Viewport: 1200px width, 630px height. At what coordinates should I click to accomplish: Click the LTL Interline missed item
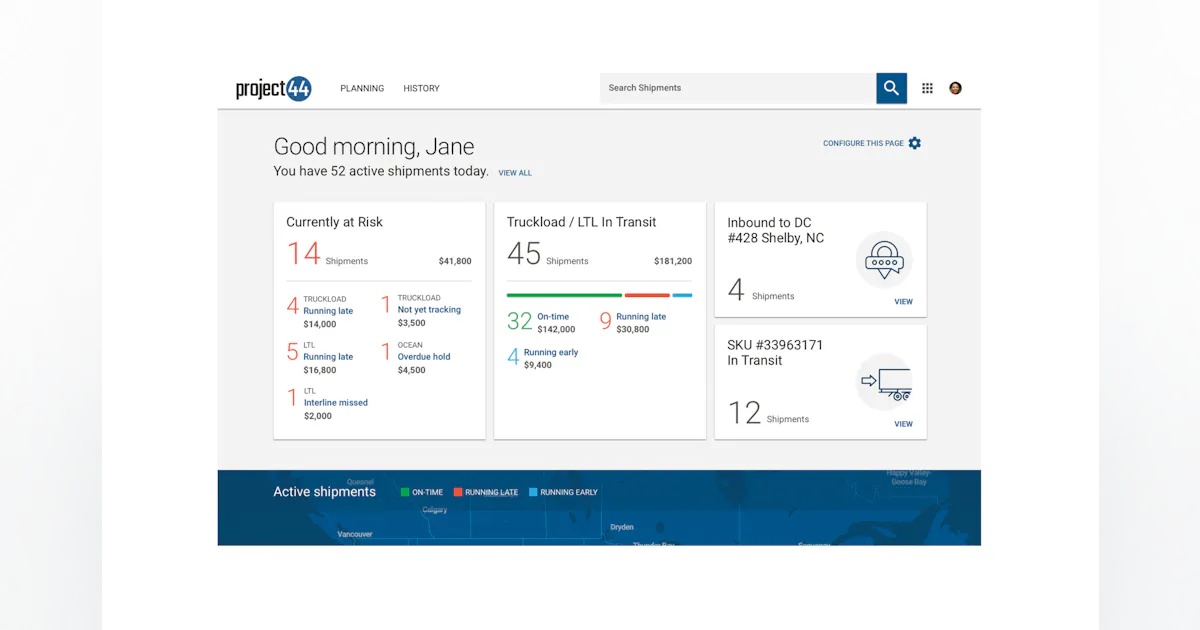pyautogui.click(x=336, y=402)
